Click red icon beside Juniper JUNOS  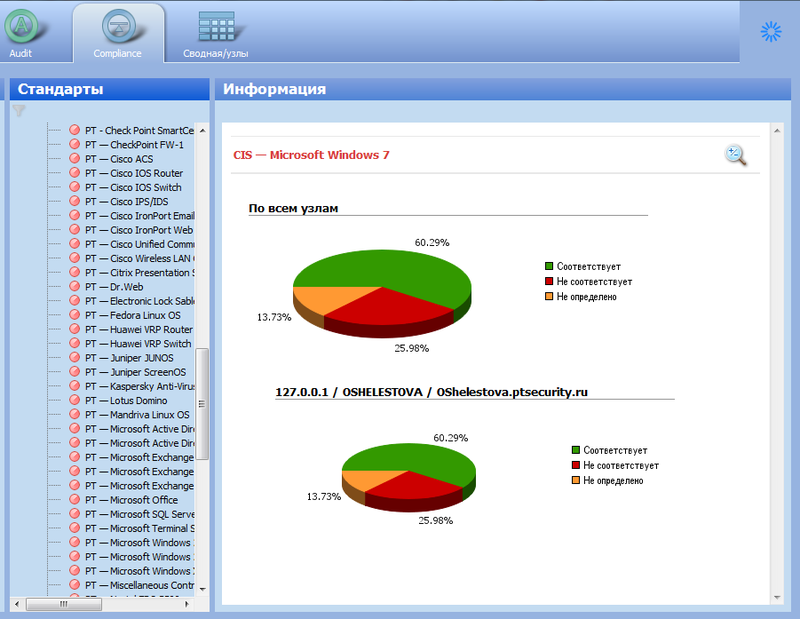click(74, 358)
